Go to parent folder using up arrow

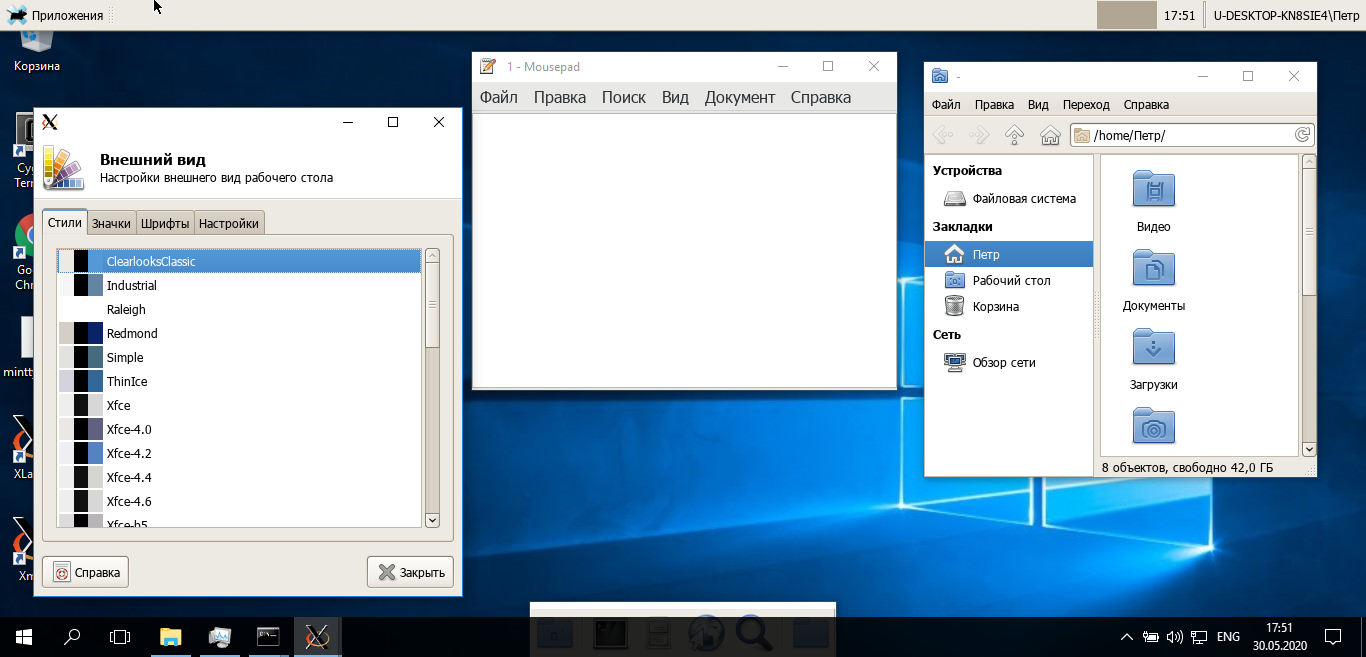tap(1014, 135)
